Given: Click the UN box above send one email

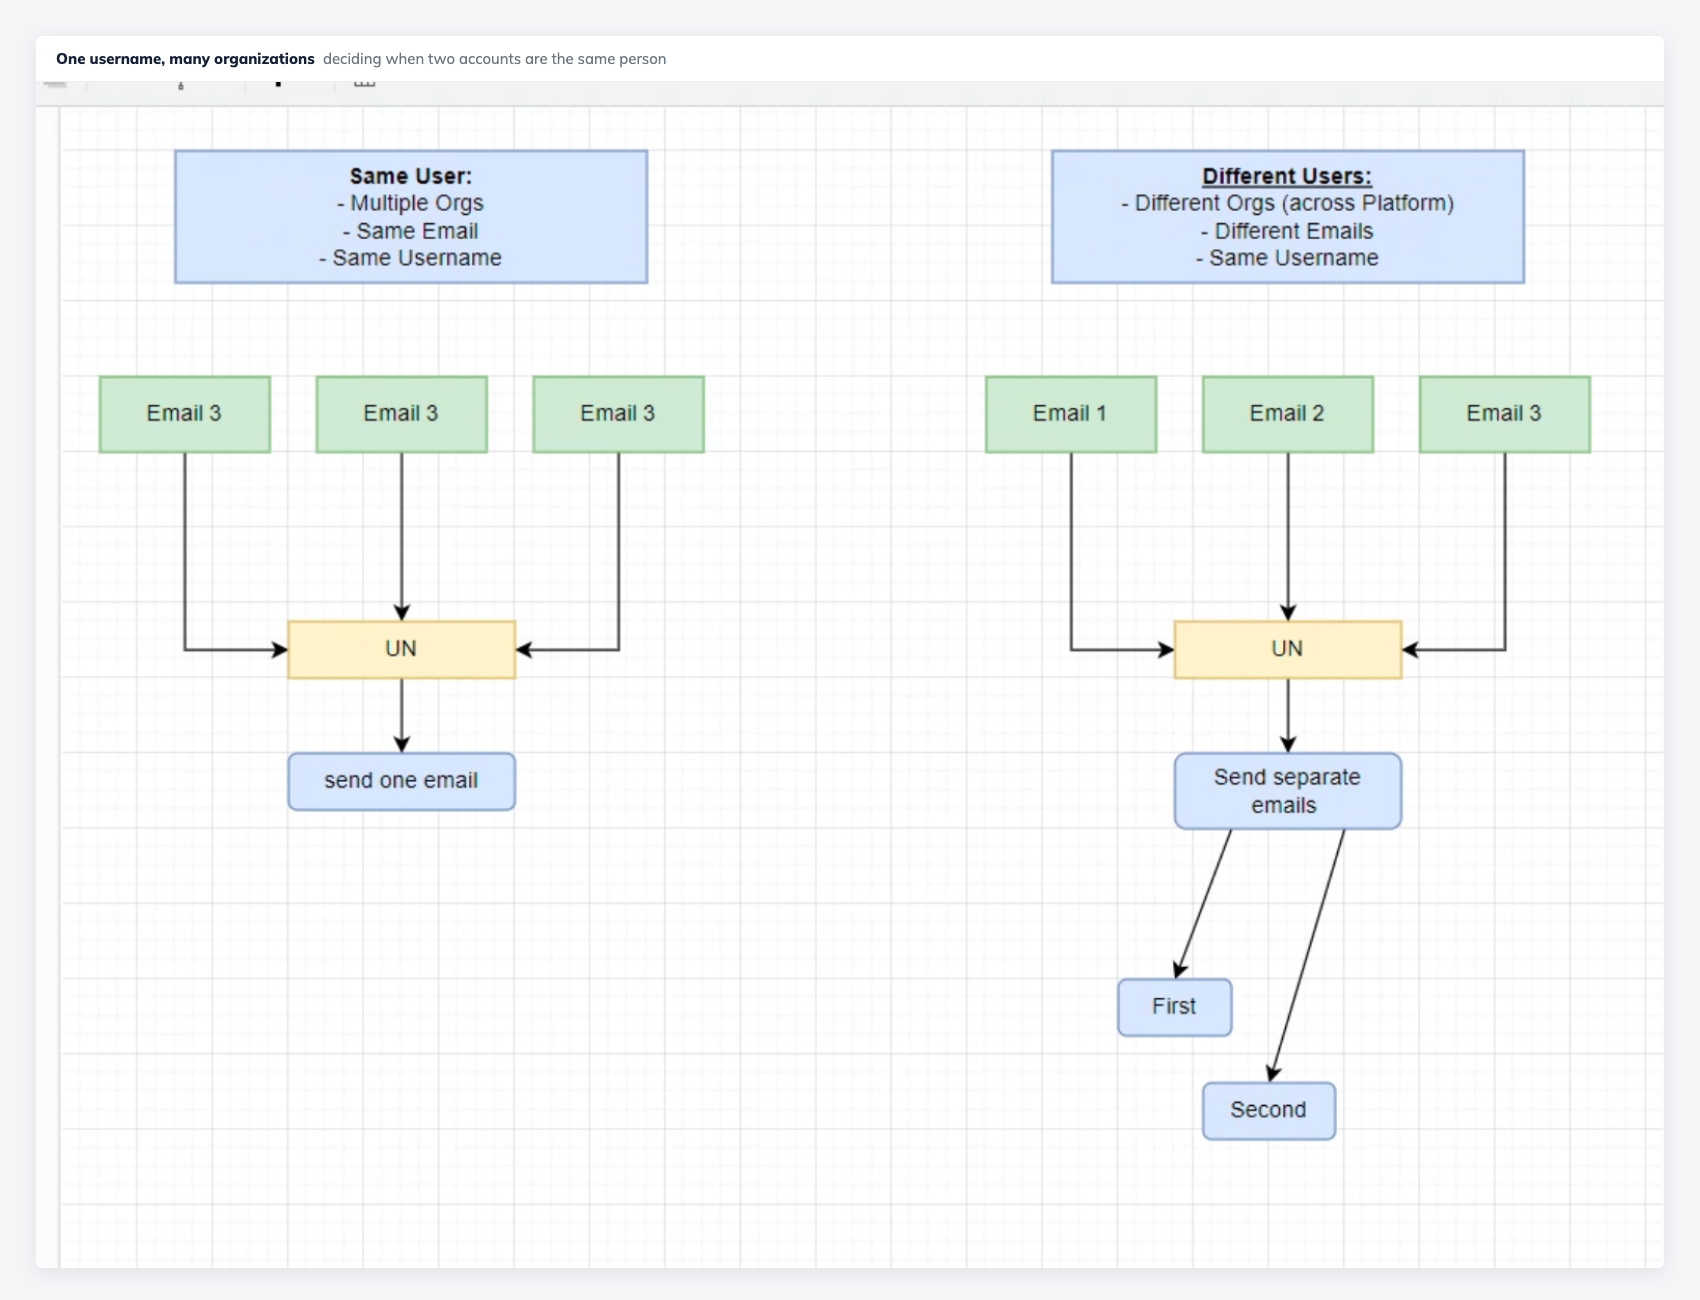Looking at the screenshot, I should [402, 650].
